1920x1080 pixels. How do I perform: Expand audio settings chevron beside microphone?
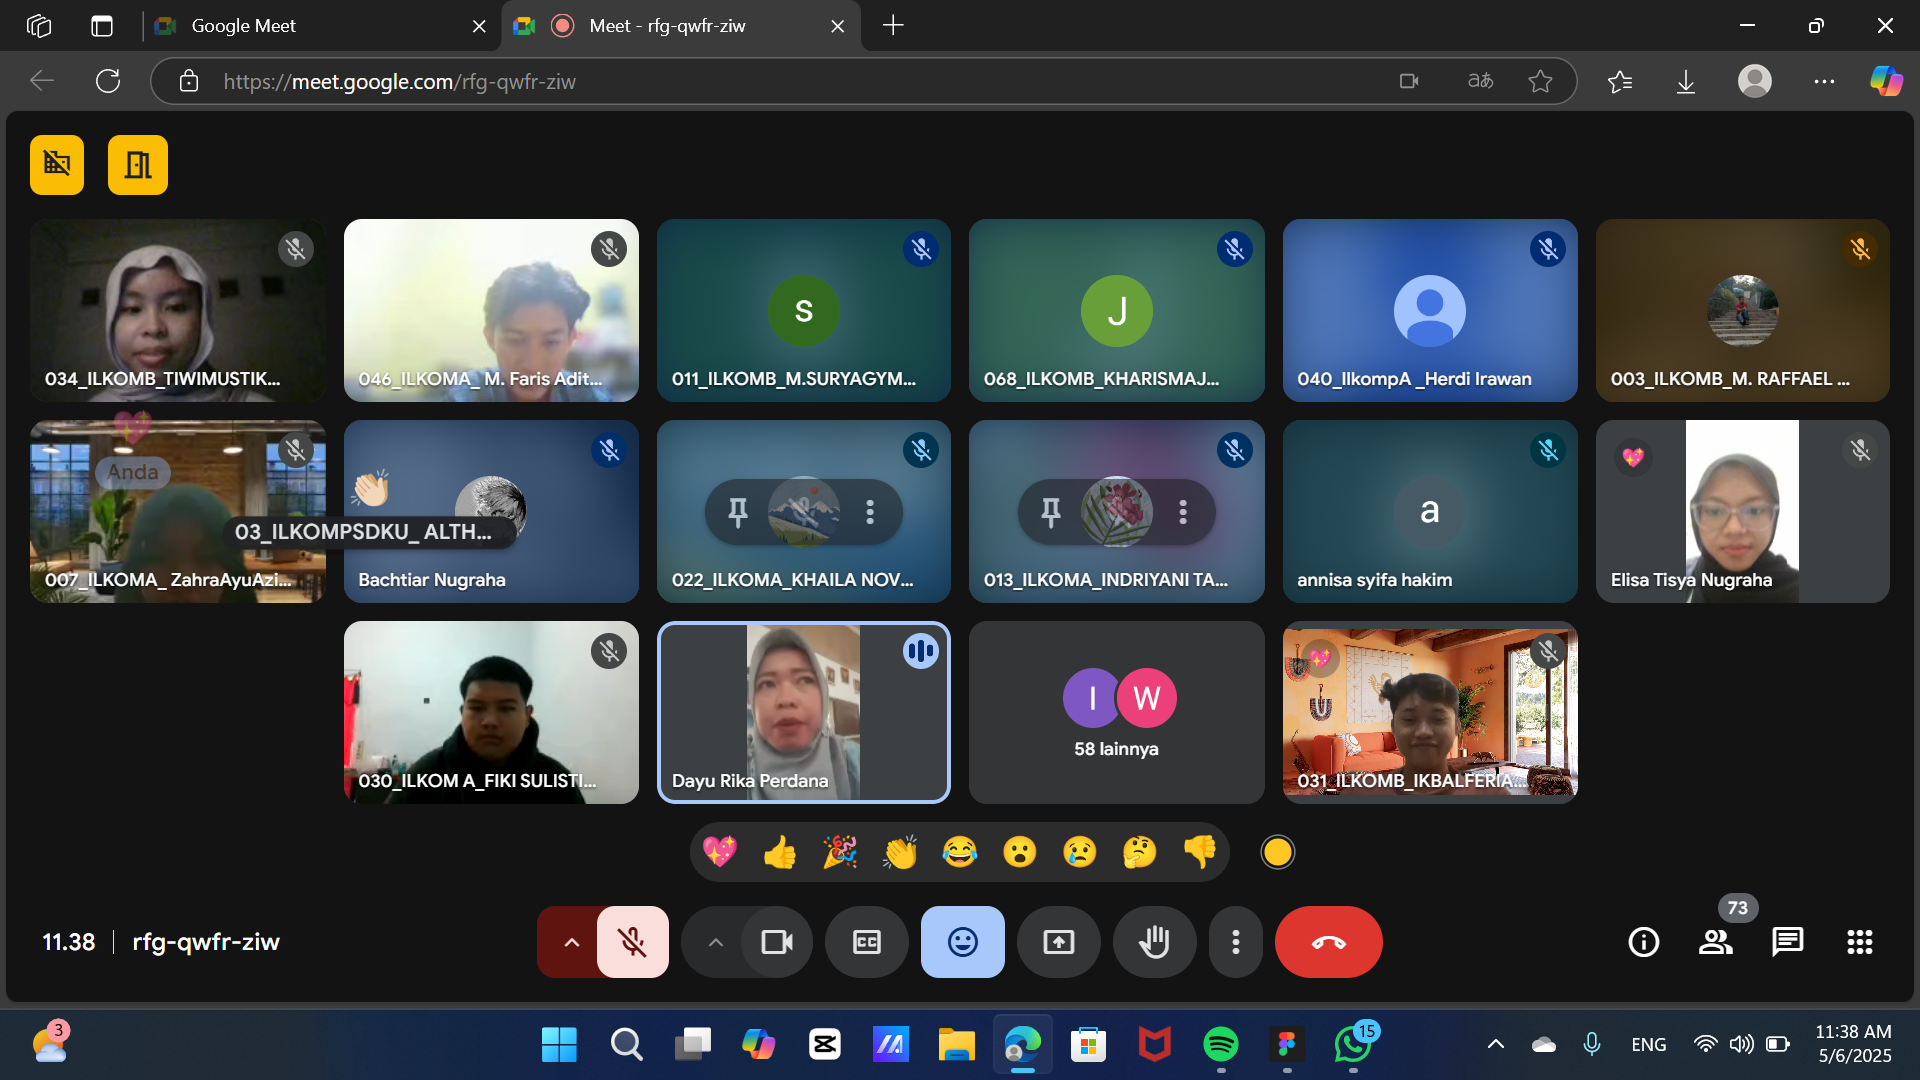571,942
